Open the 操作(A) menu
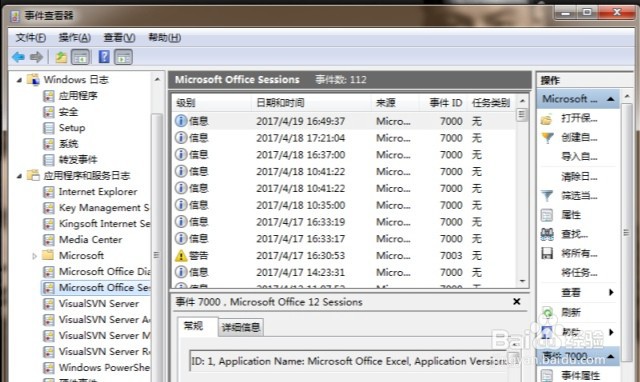The width and height of the screenshot is (640, 382). (x=75, y=38)
